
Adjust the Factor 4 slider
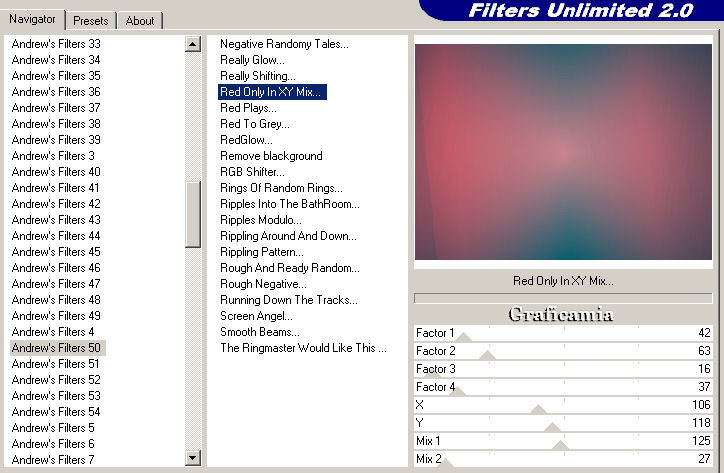click(x=563, y=387)
